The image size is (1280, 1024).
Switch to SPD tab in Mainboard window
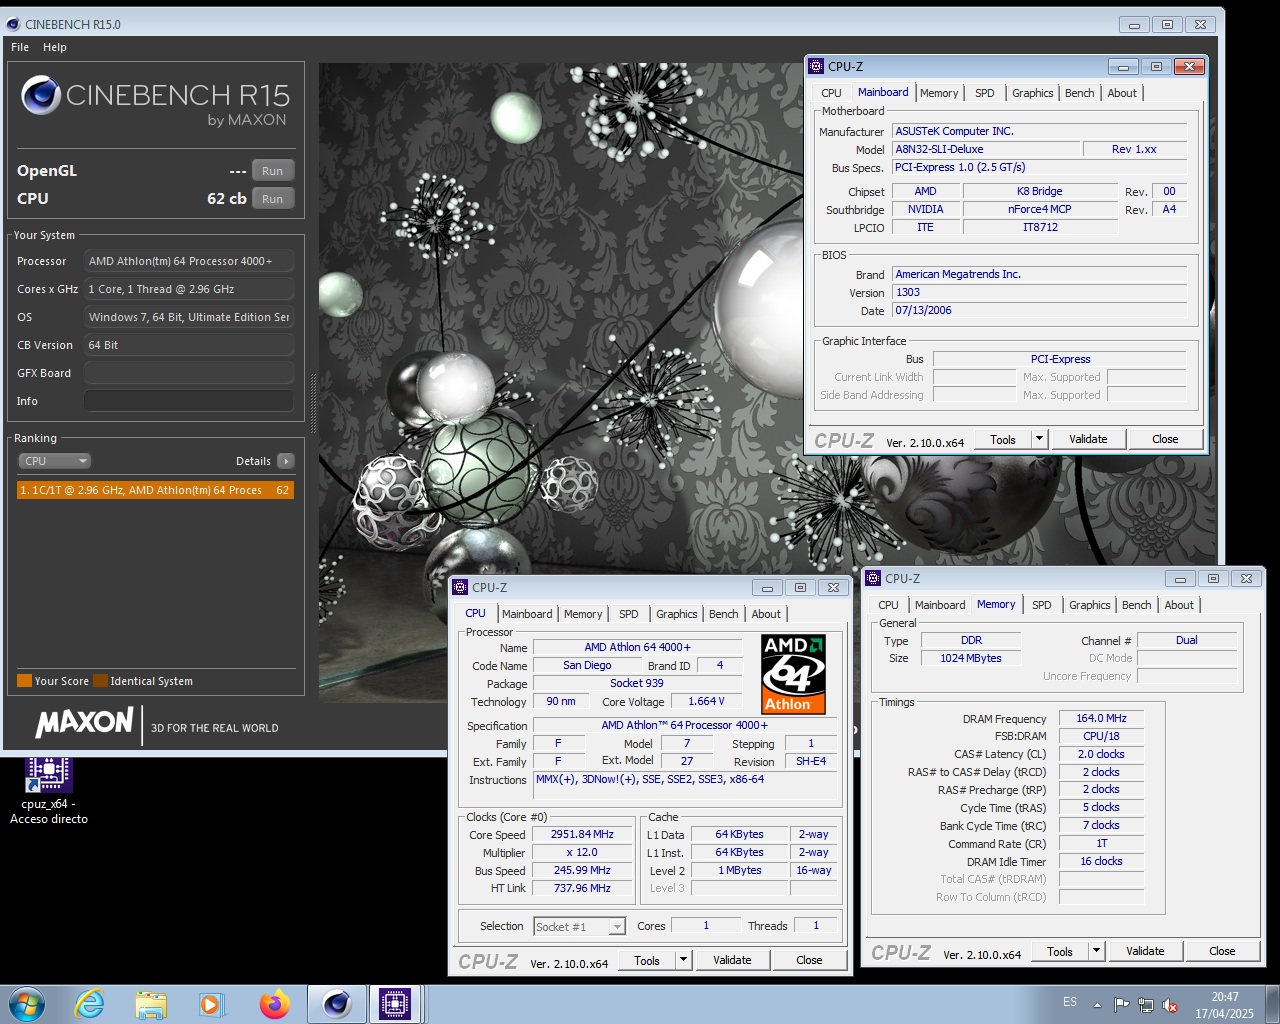tap(985, 93)
